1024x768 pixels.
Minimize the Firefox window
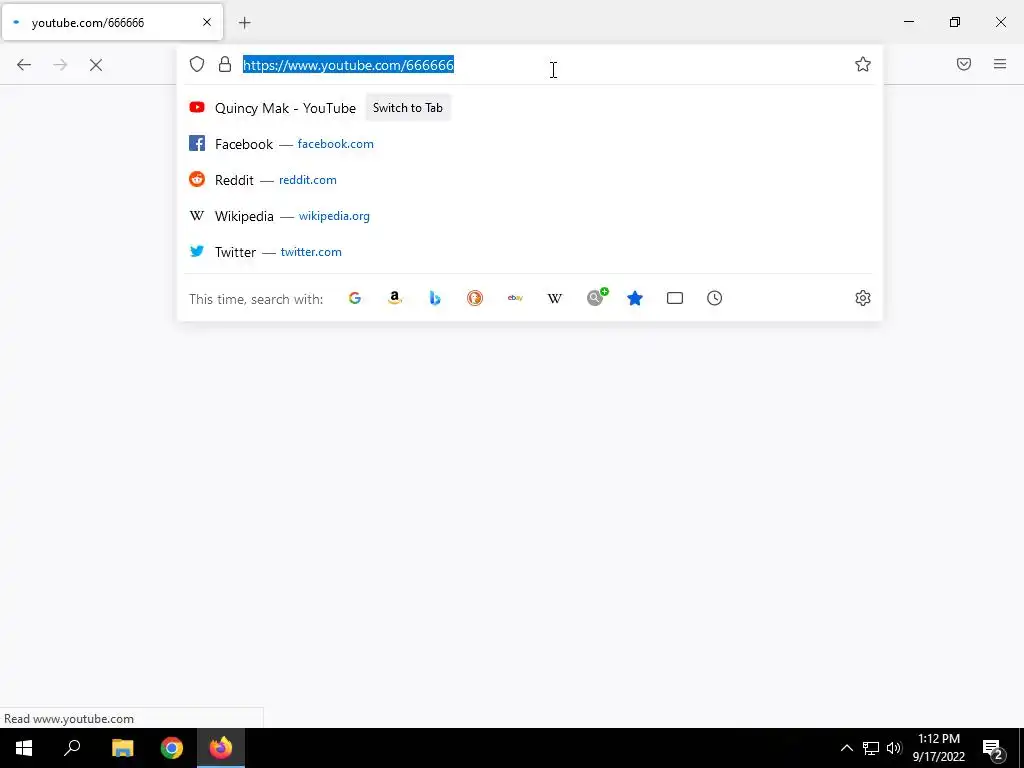click(908, 22)
